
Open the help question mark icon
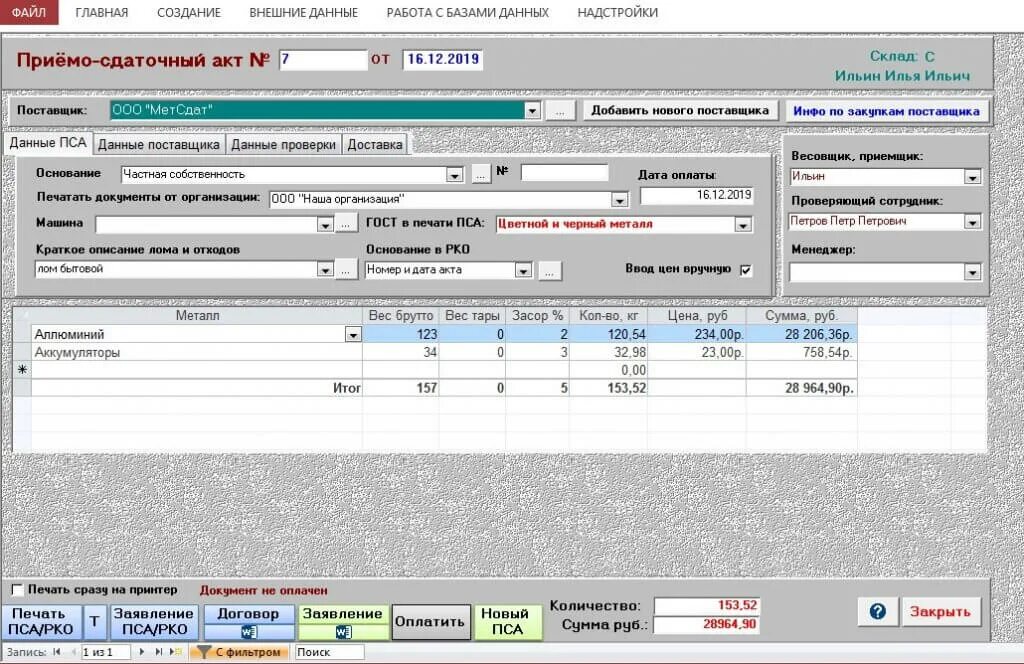pos(878,612)
